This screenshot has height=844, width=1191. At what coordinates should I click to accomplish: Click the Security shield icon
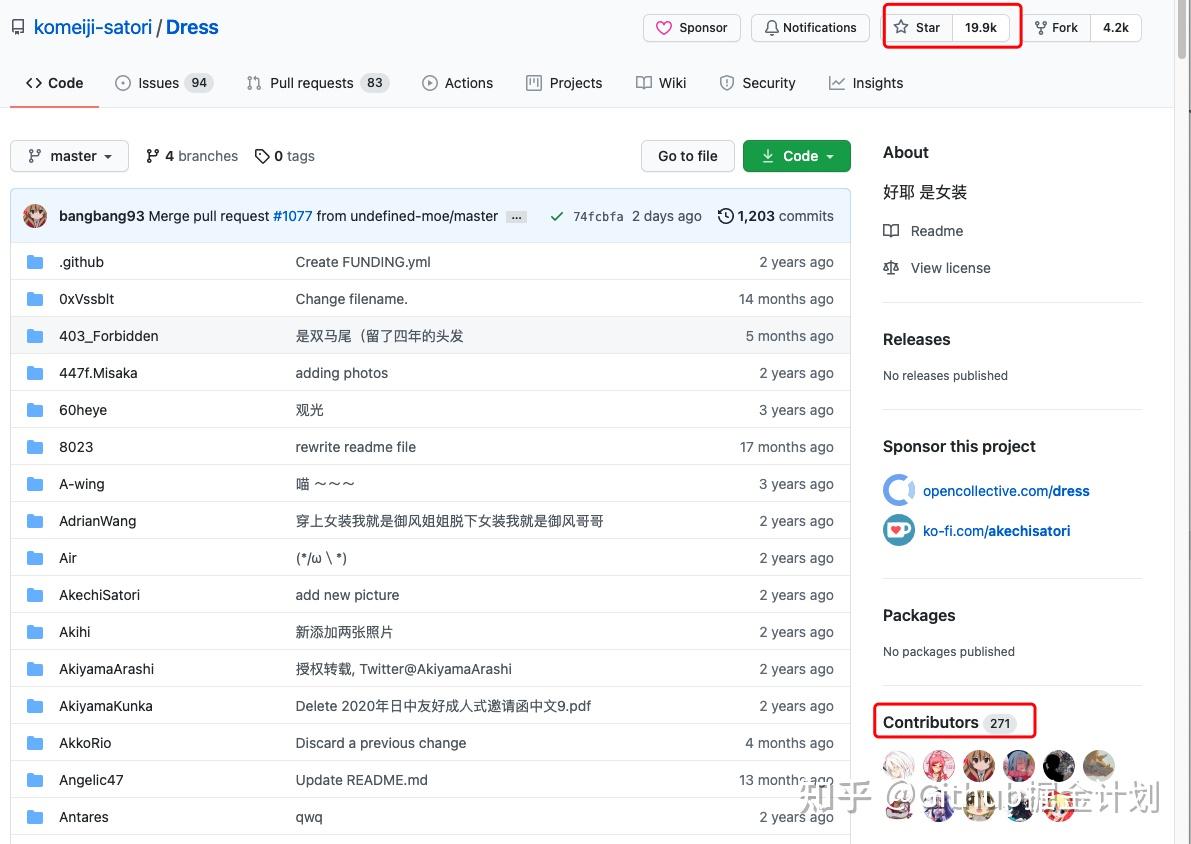pos(726,83)
